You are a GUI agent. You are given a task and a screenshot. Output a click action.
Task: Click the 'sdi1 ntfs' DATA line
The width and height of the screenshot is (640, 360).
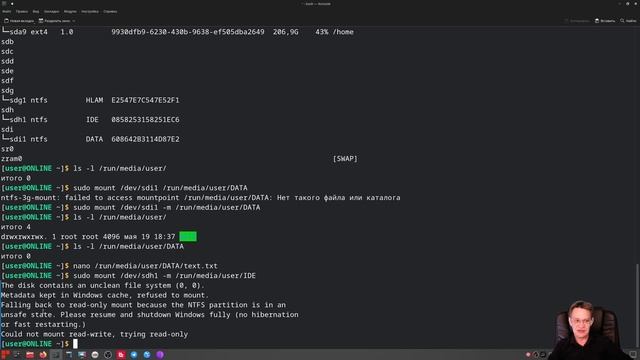pos(90,139)
